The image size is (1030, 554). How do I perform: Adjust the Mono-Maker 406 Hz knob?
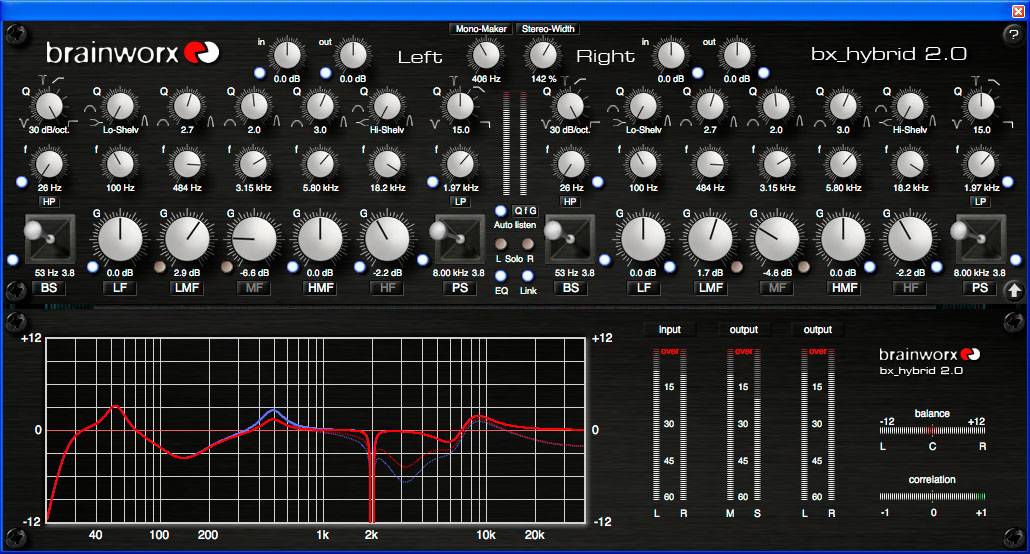[x=486, y=55]
